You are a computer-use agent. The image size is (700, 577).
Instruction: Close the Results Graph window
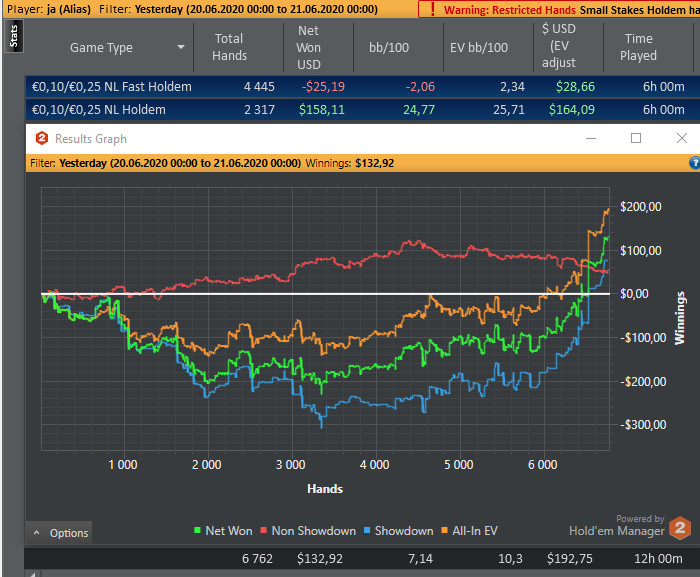682,138
